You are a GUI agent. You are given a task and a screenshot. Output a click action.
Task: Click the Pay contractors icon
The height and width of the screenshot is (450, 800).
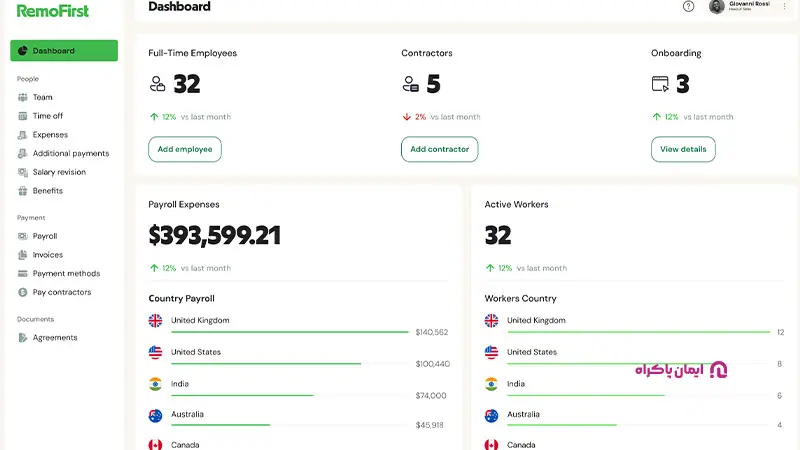coord(23,293)
